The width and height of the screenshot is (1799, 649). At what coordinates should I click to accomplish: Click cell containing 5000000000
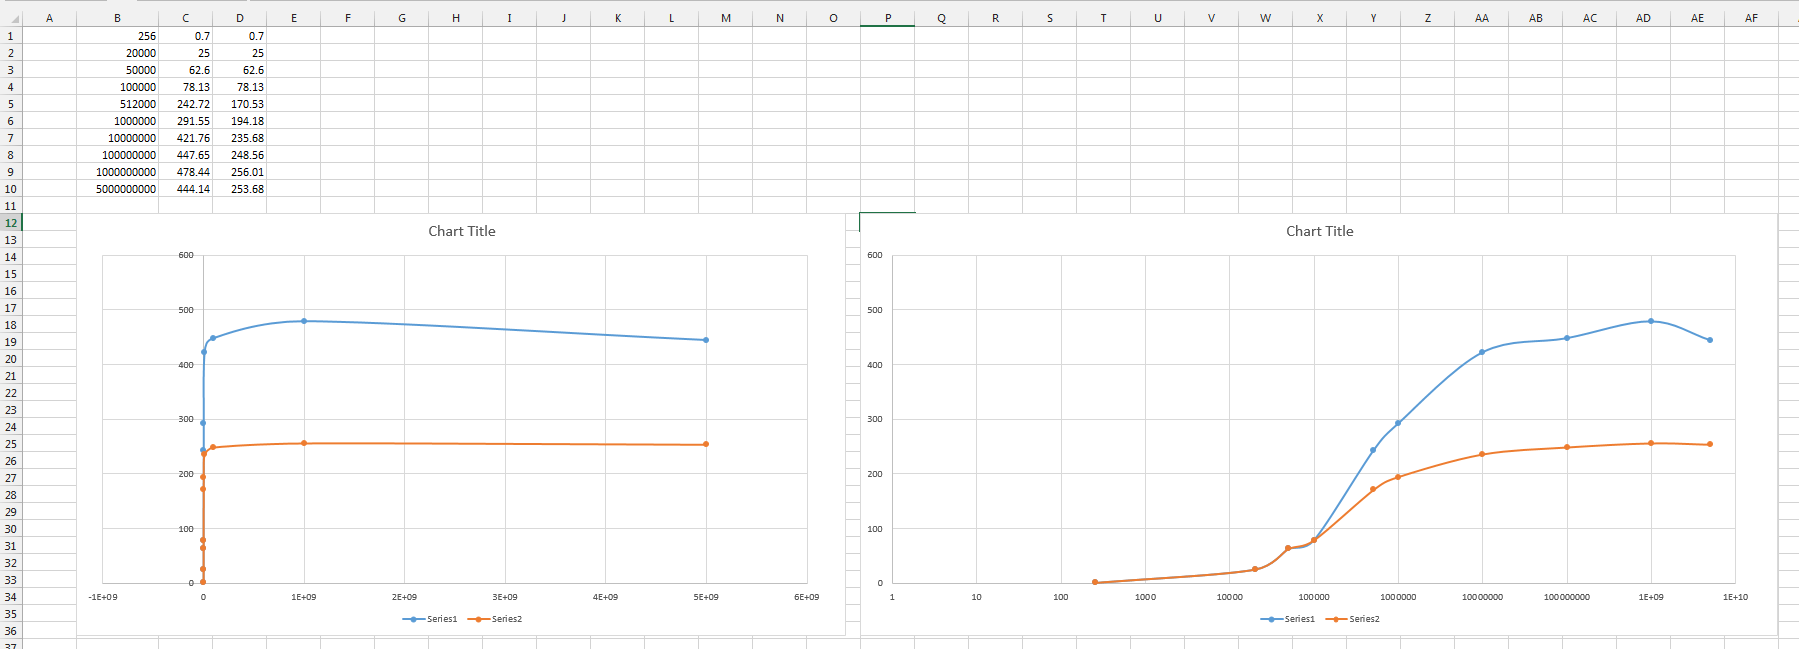click(117, 189)
